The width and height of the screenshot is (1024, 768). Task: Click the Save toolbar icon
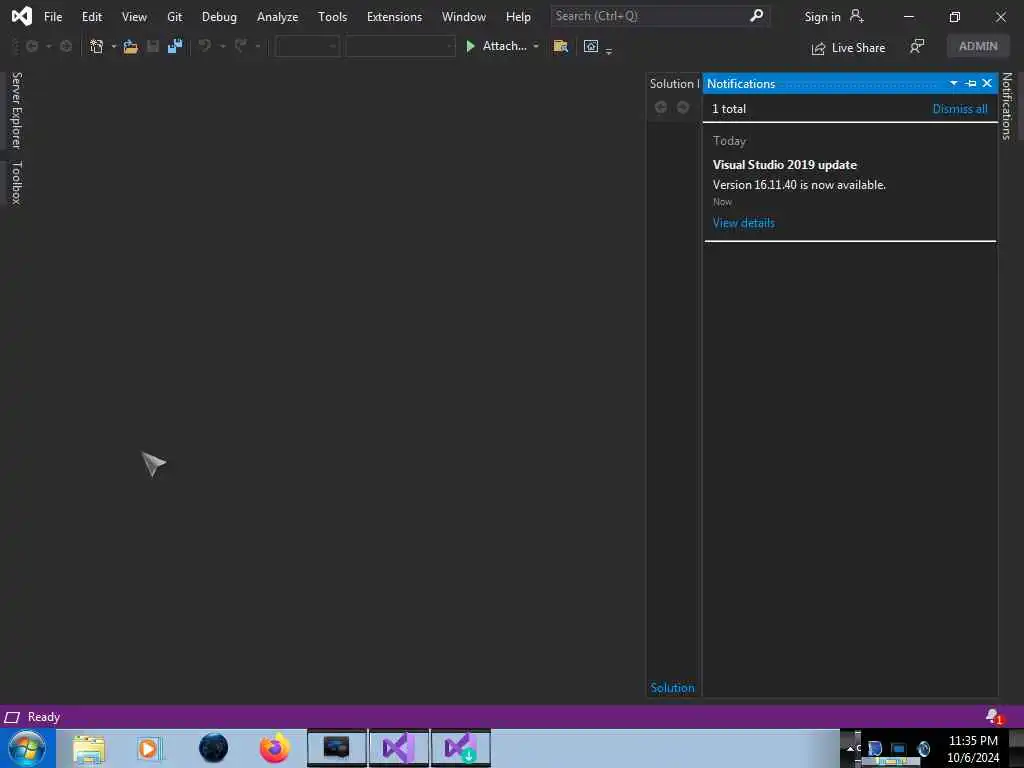click(153, 46)
